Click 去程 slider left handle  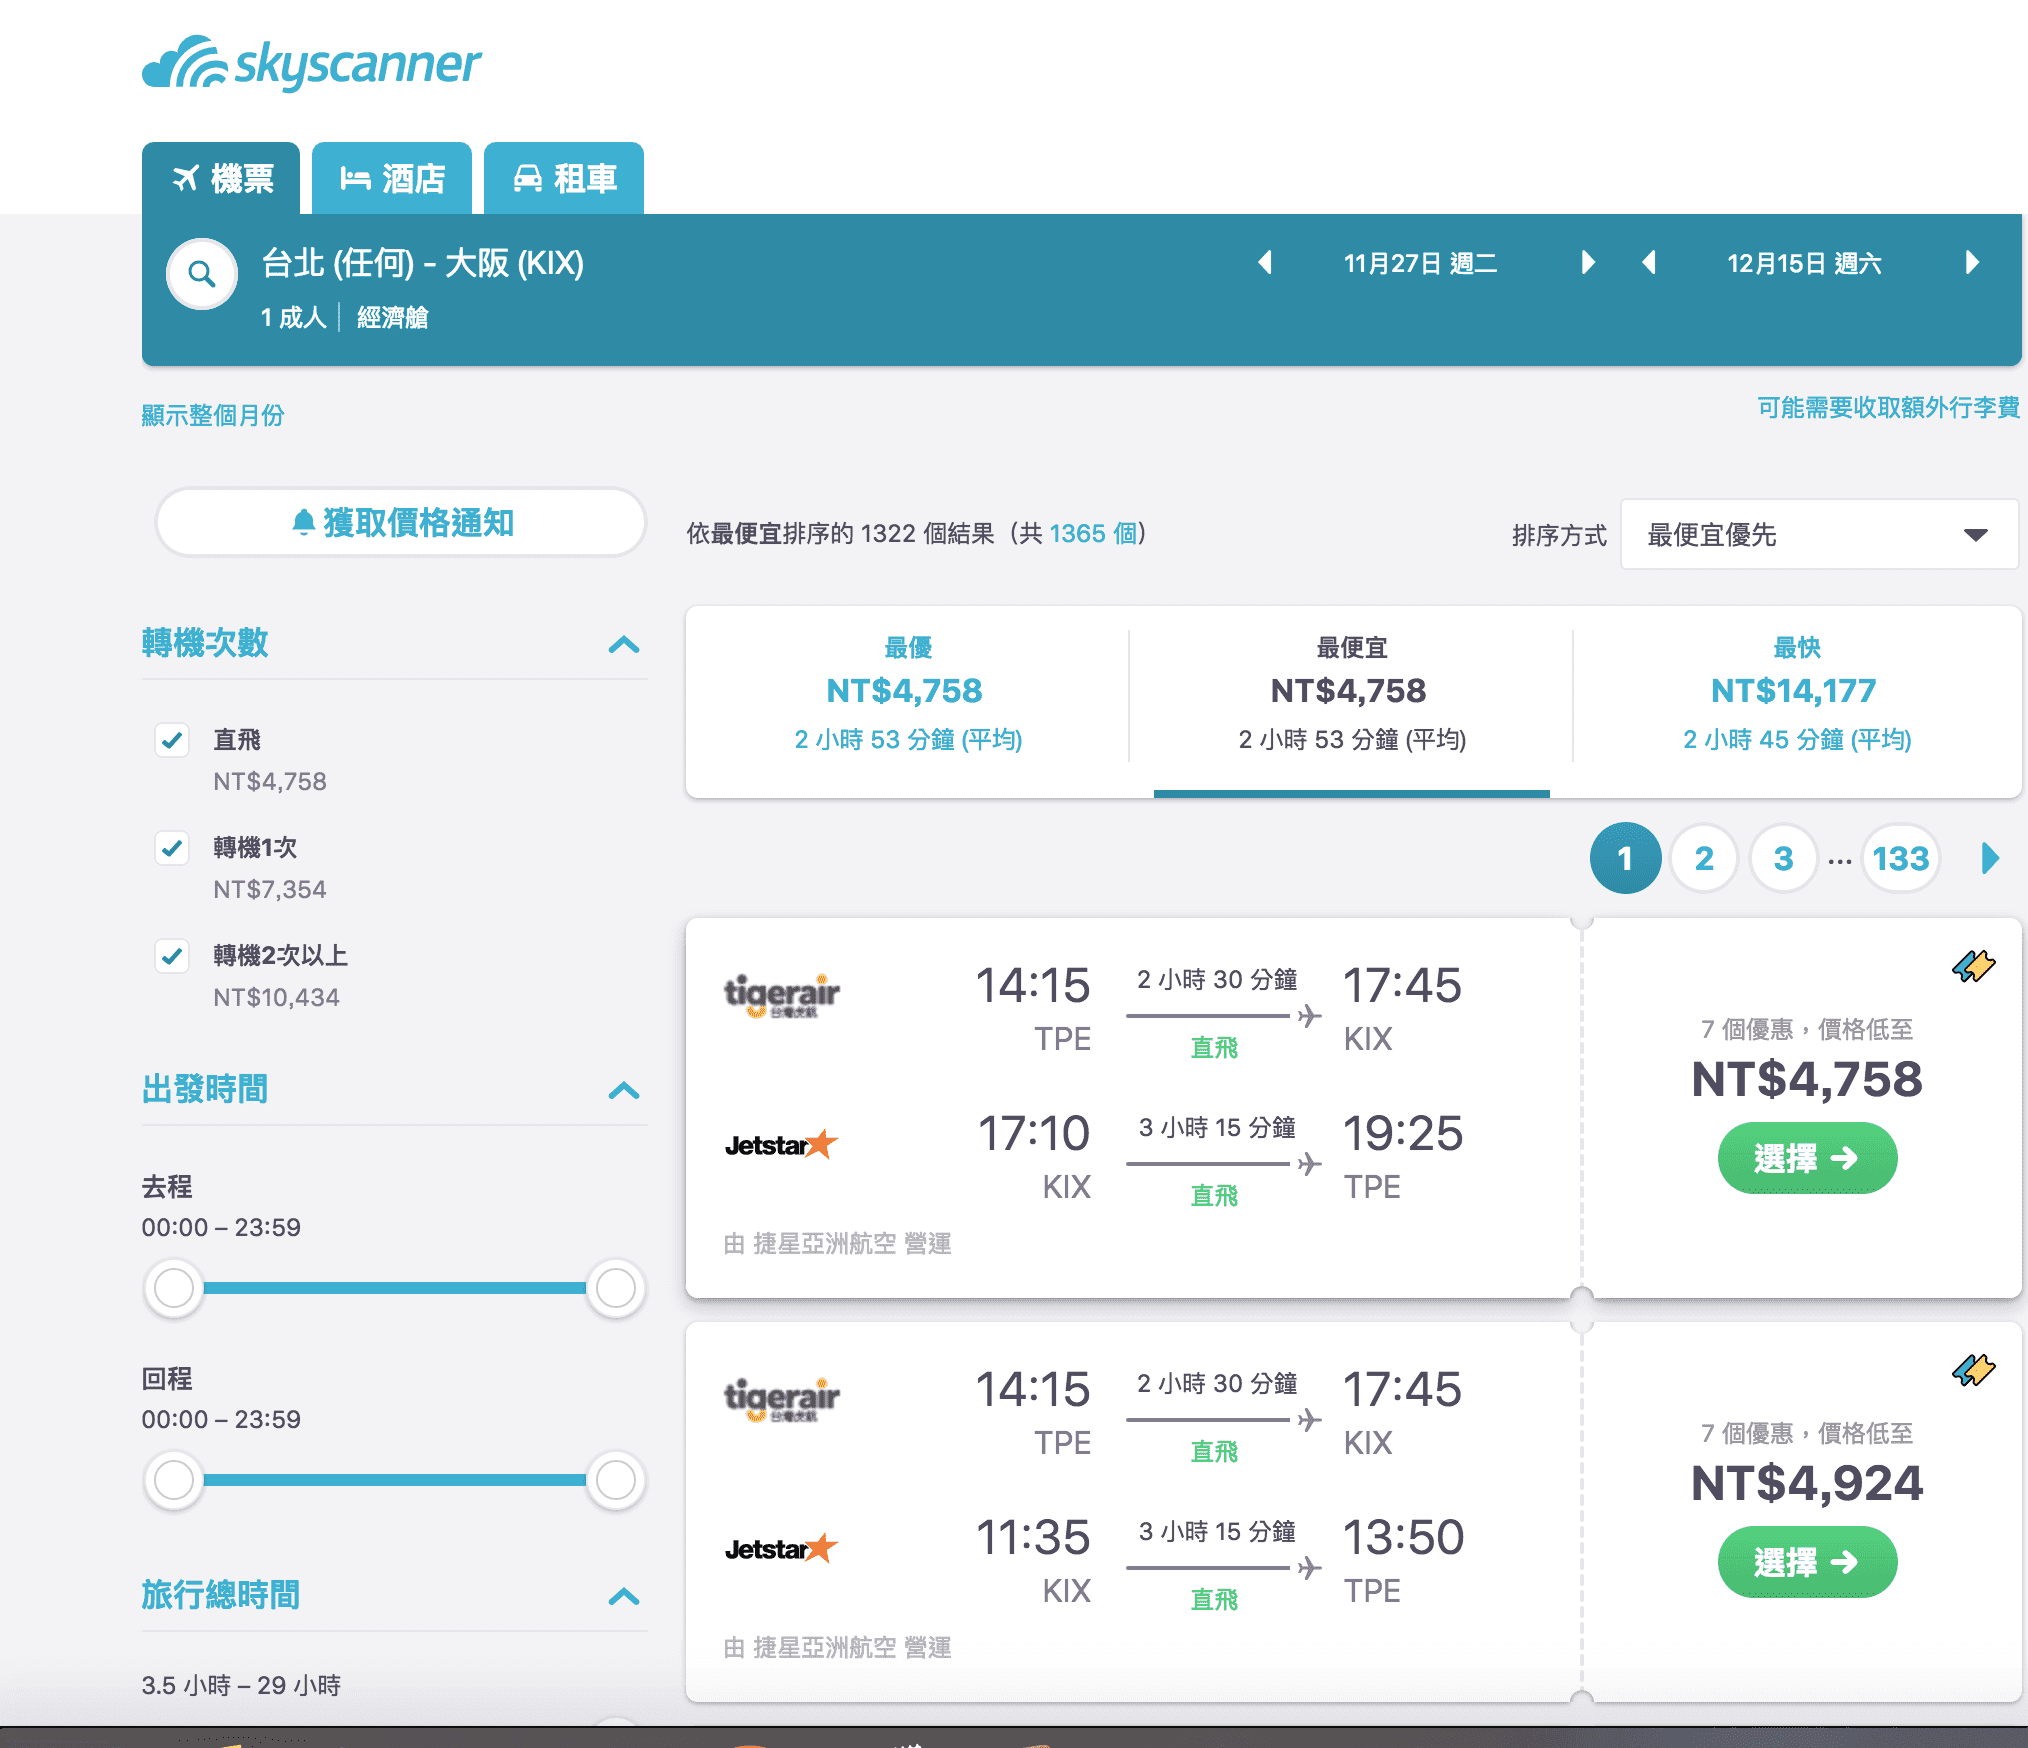[174, 1288]
